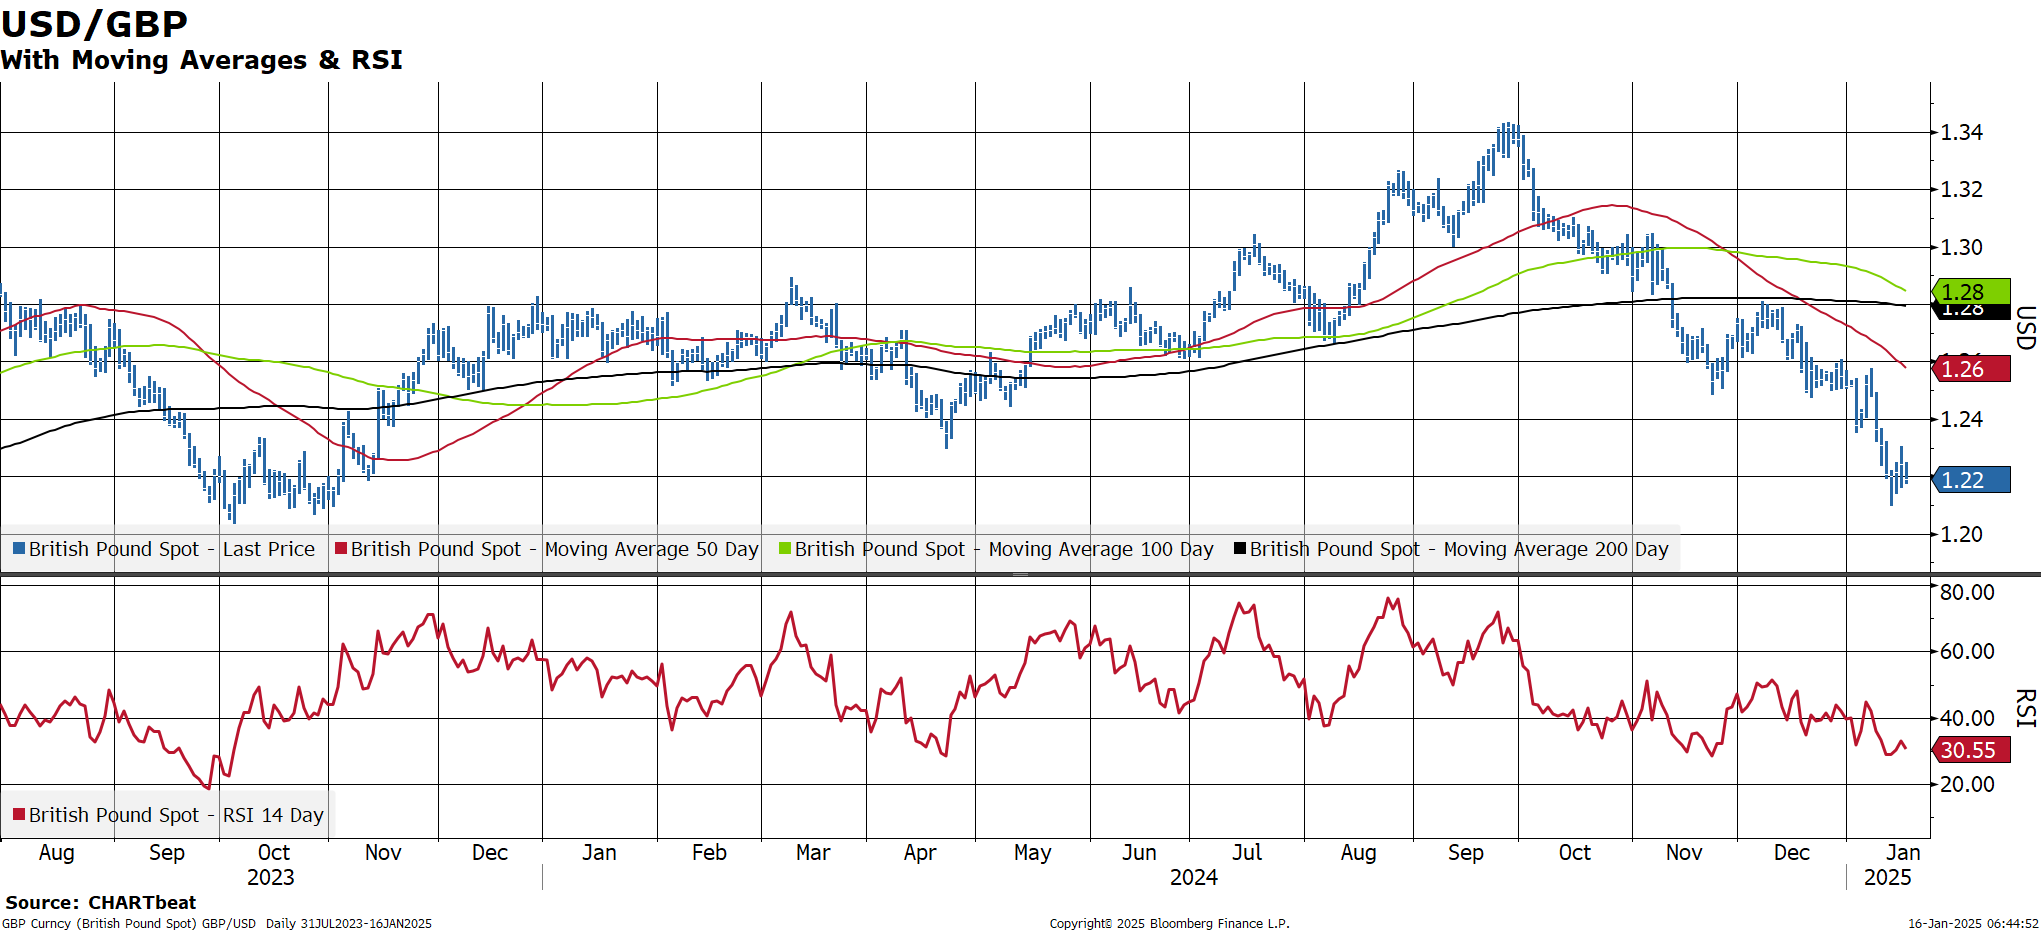Click the black Moving Average 200 Day swatch
Image resolution: width=2041 pixels, height=932 pixels.
point(1240,548)
